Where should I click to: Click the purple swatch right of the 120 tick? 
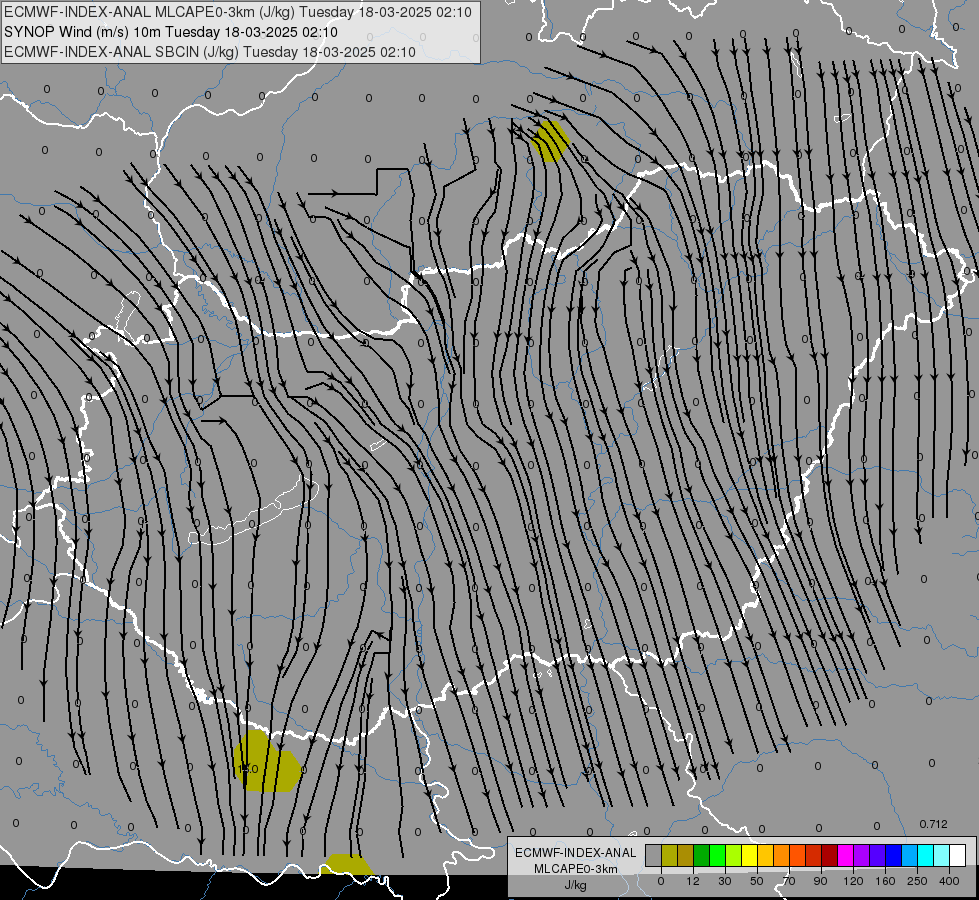tap(862, 855)
